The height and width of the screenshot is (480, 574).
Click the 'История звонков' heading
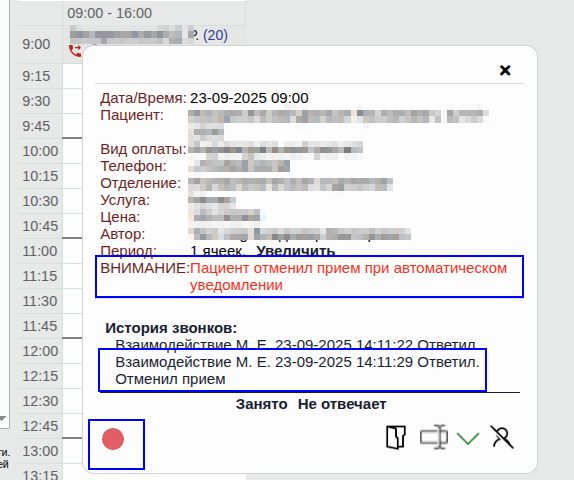171,328
